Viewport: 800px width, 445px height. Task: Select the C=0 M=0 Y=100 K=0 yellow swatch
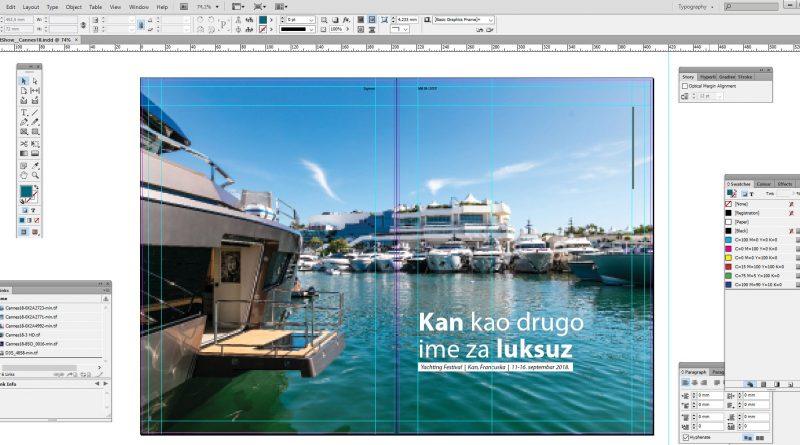[760, 258]
